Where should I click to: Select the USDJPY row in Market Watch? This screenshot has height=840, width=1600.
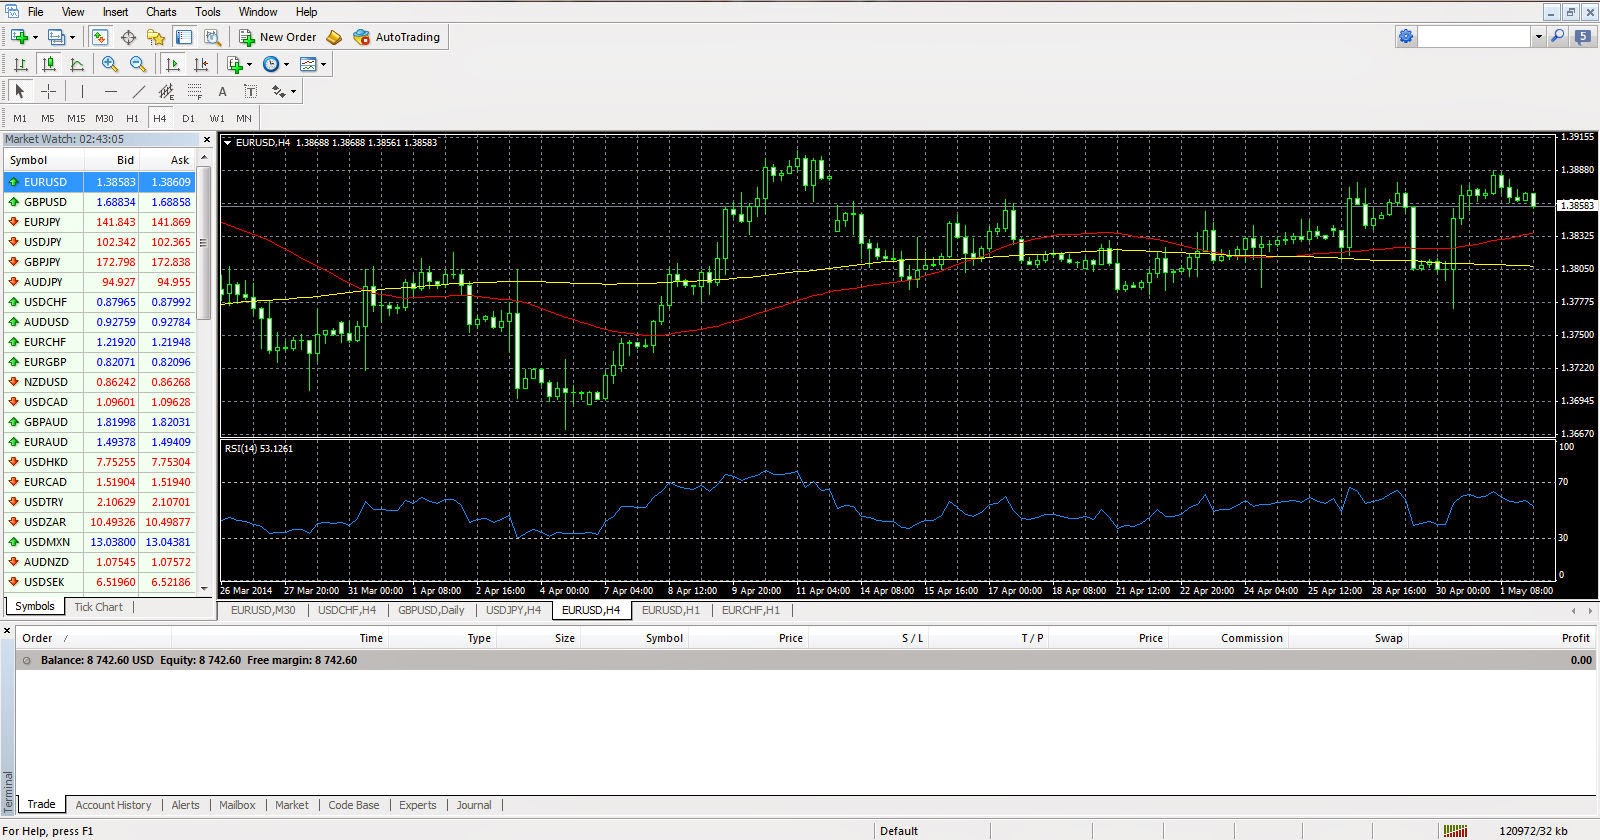point(99,242)
